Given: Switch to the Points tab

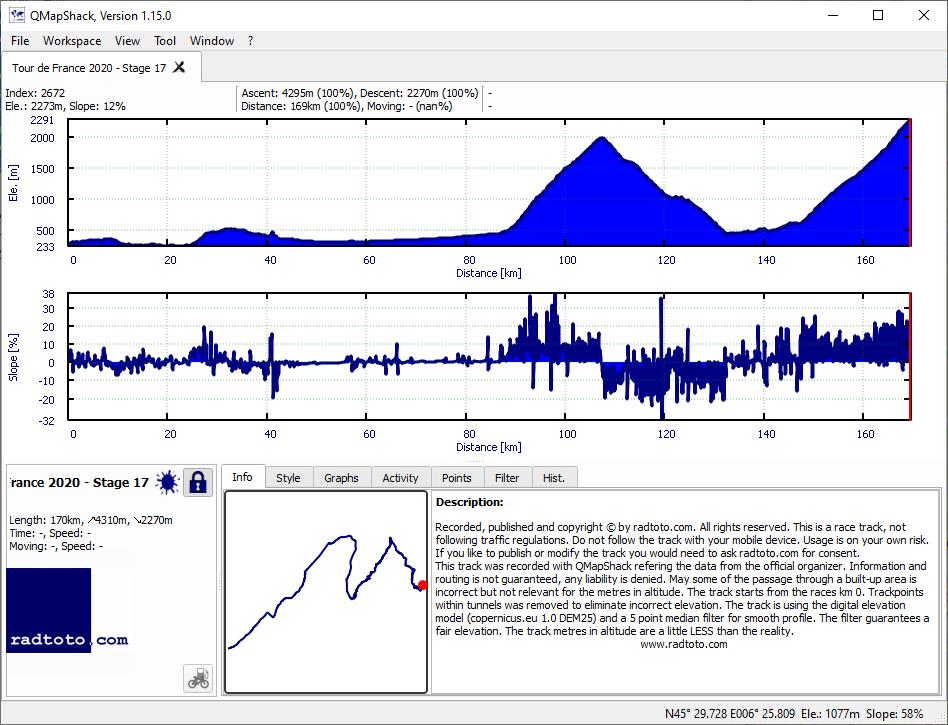Looking at the screenshot, I should point(456,478).
